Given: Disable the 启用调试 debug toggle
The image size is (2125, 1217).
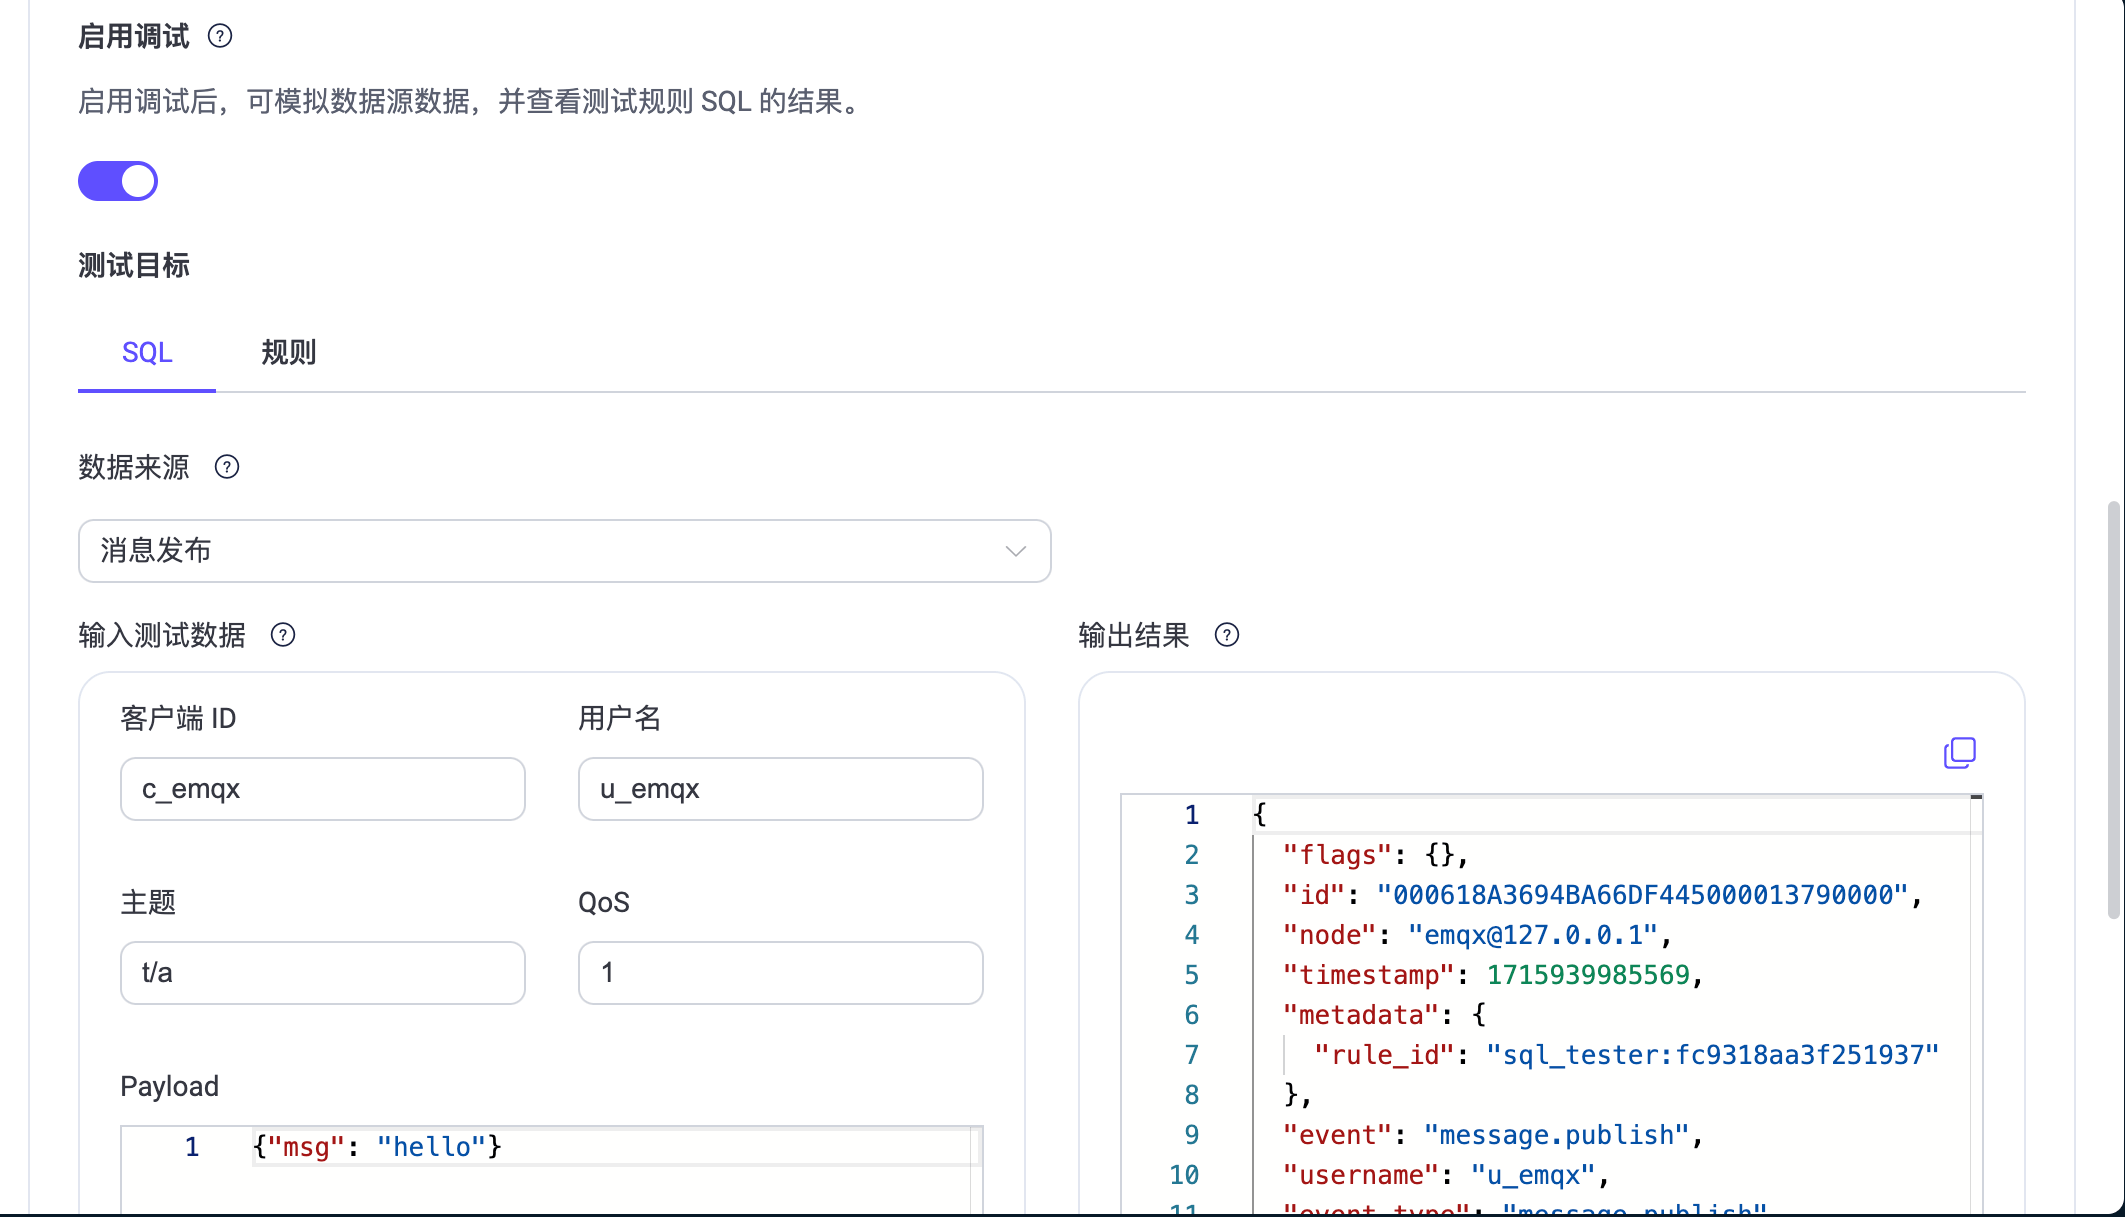Looking at the screenshot, I should [x=118, y=181].
